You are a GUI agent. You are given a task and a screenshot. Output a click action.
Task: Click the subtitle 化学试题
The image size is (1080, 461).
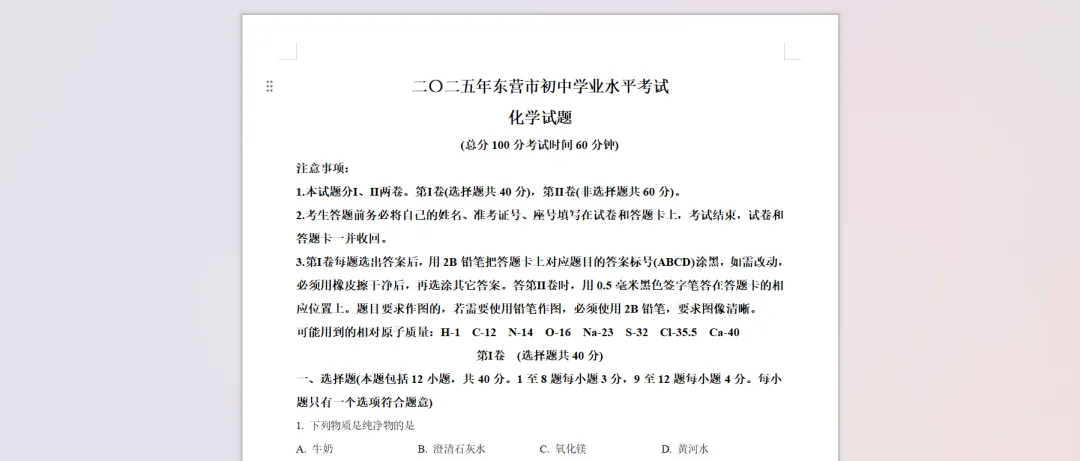[x=541, y=118]
